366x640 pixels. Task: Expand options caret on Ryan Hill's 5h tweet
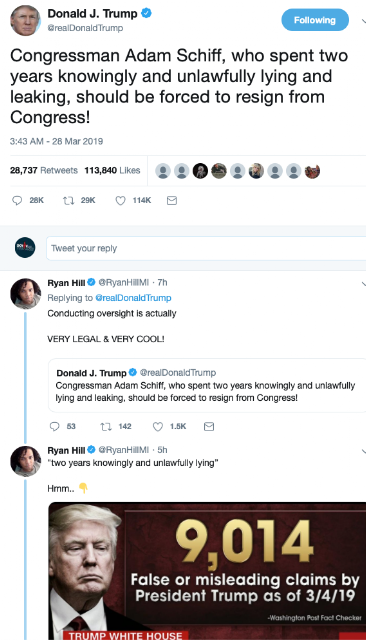(363, 451)
